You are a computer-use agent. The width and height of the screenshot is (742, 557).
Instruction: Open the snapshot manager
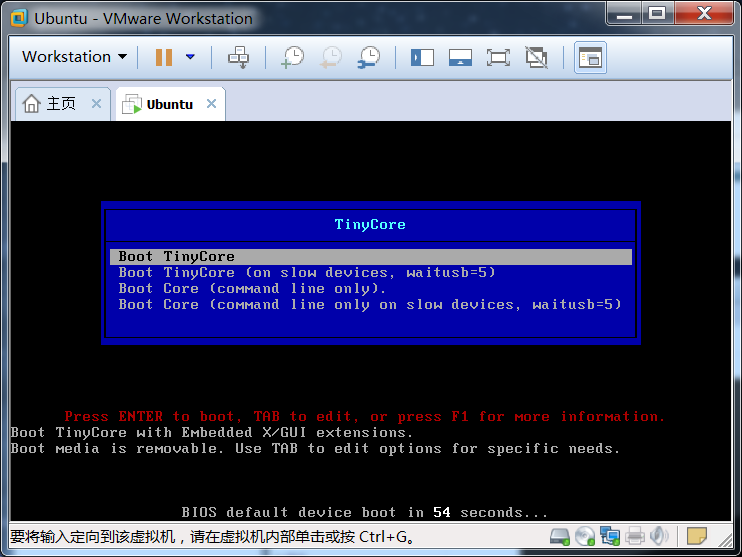[369, 57]
